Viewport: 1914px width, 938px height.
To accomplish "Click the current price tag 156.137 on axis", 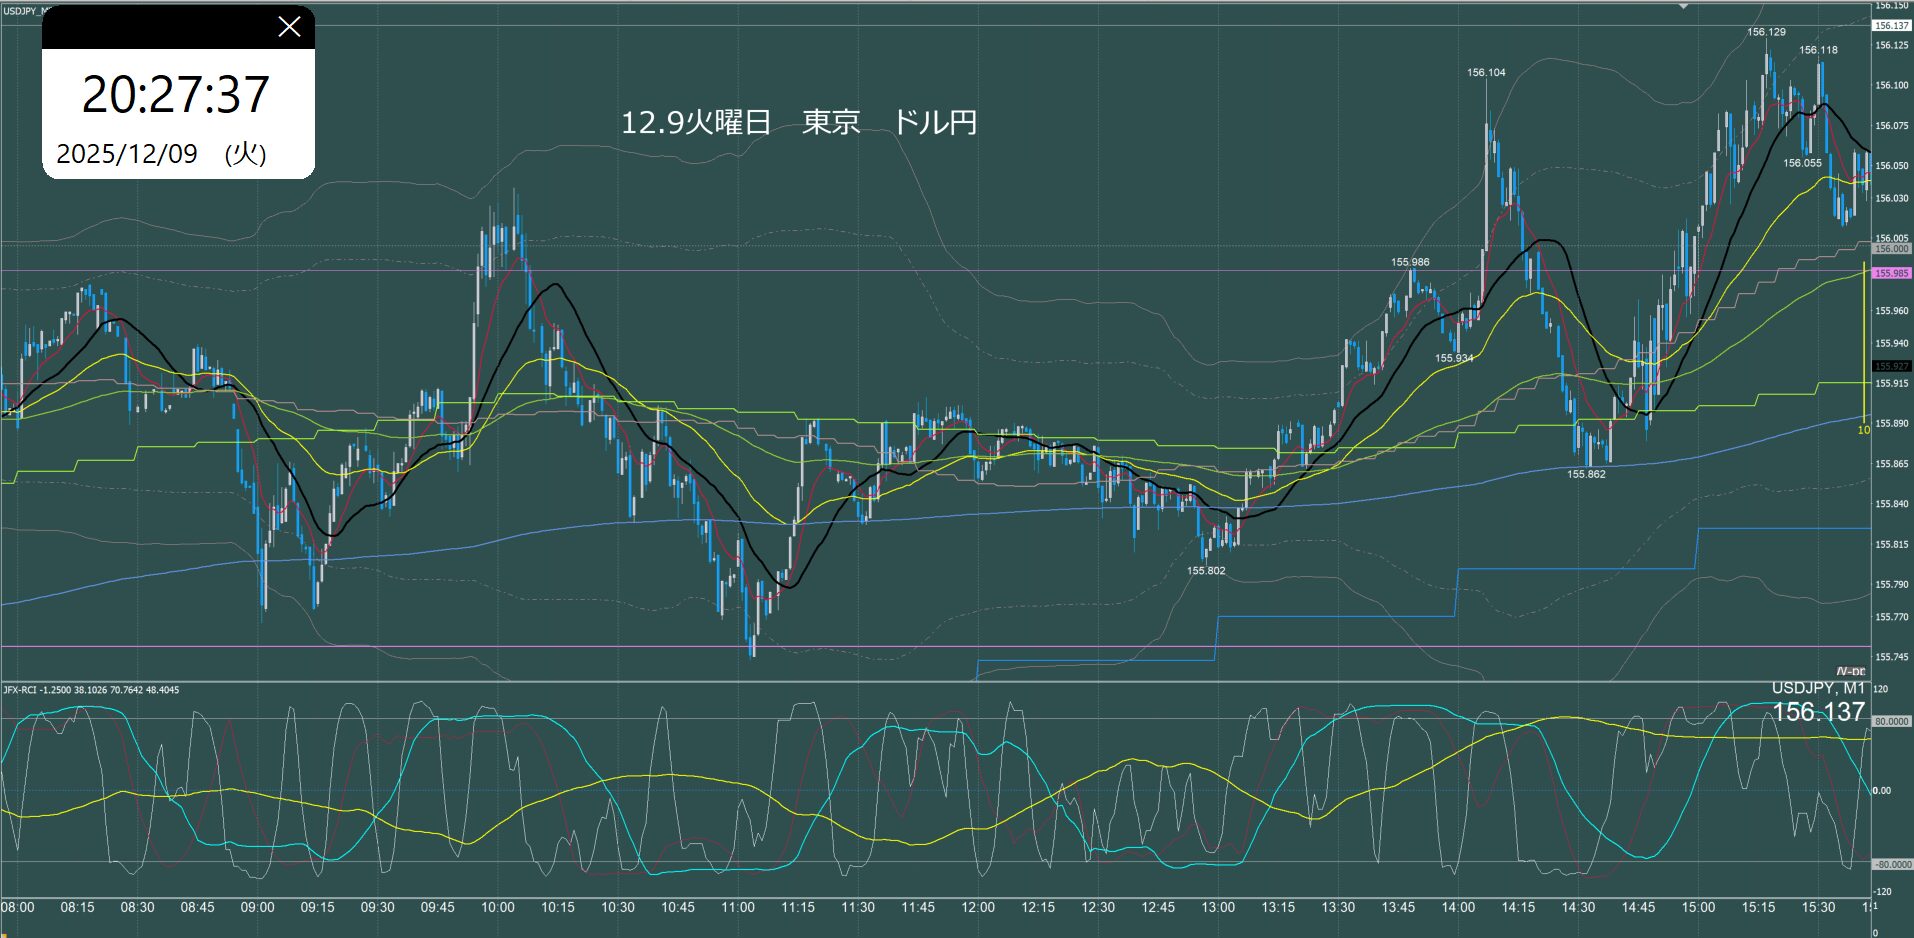I will pos(1891,25).
